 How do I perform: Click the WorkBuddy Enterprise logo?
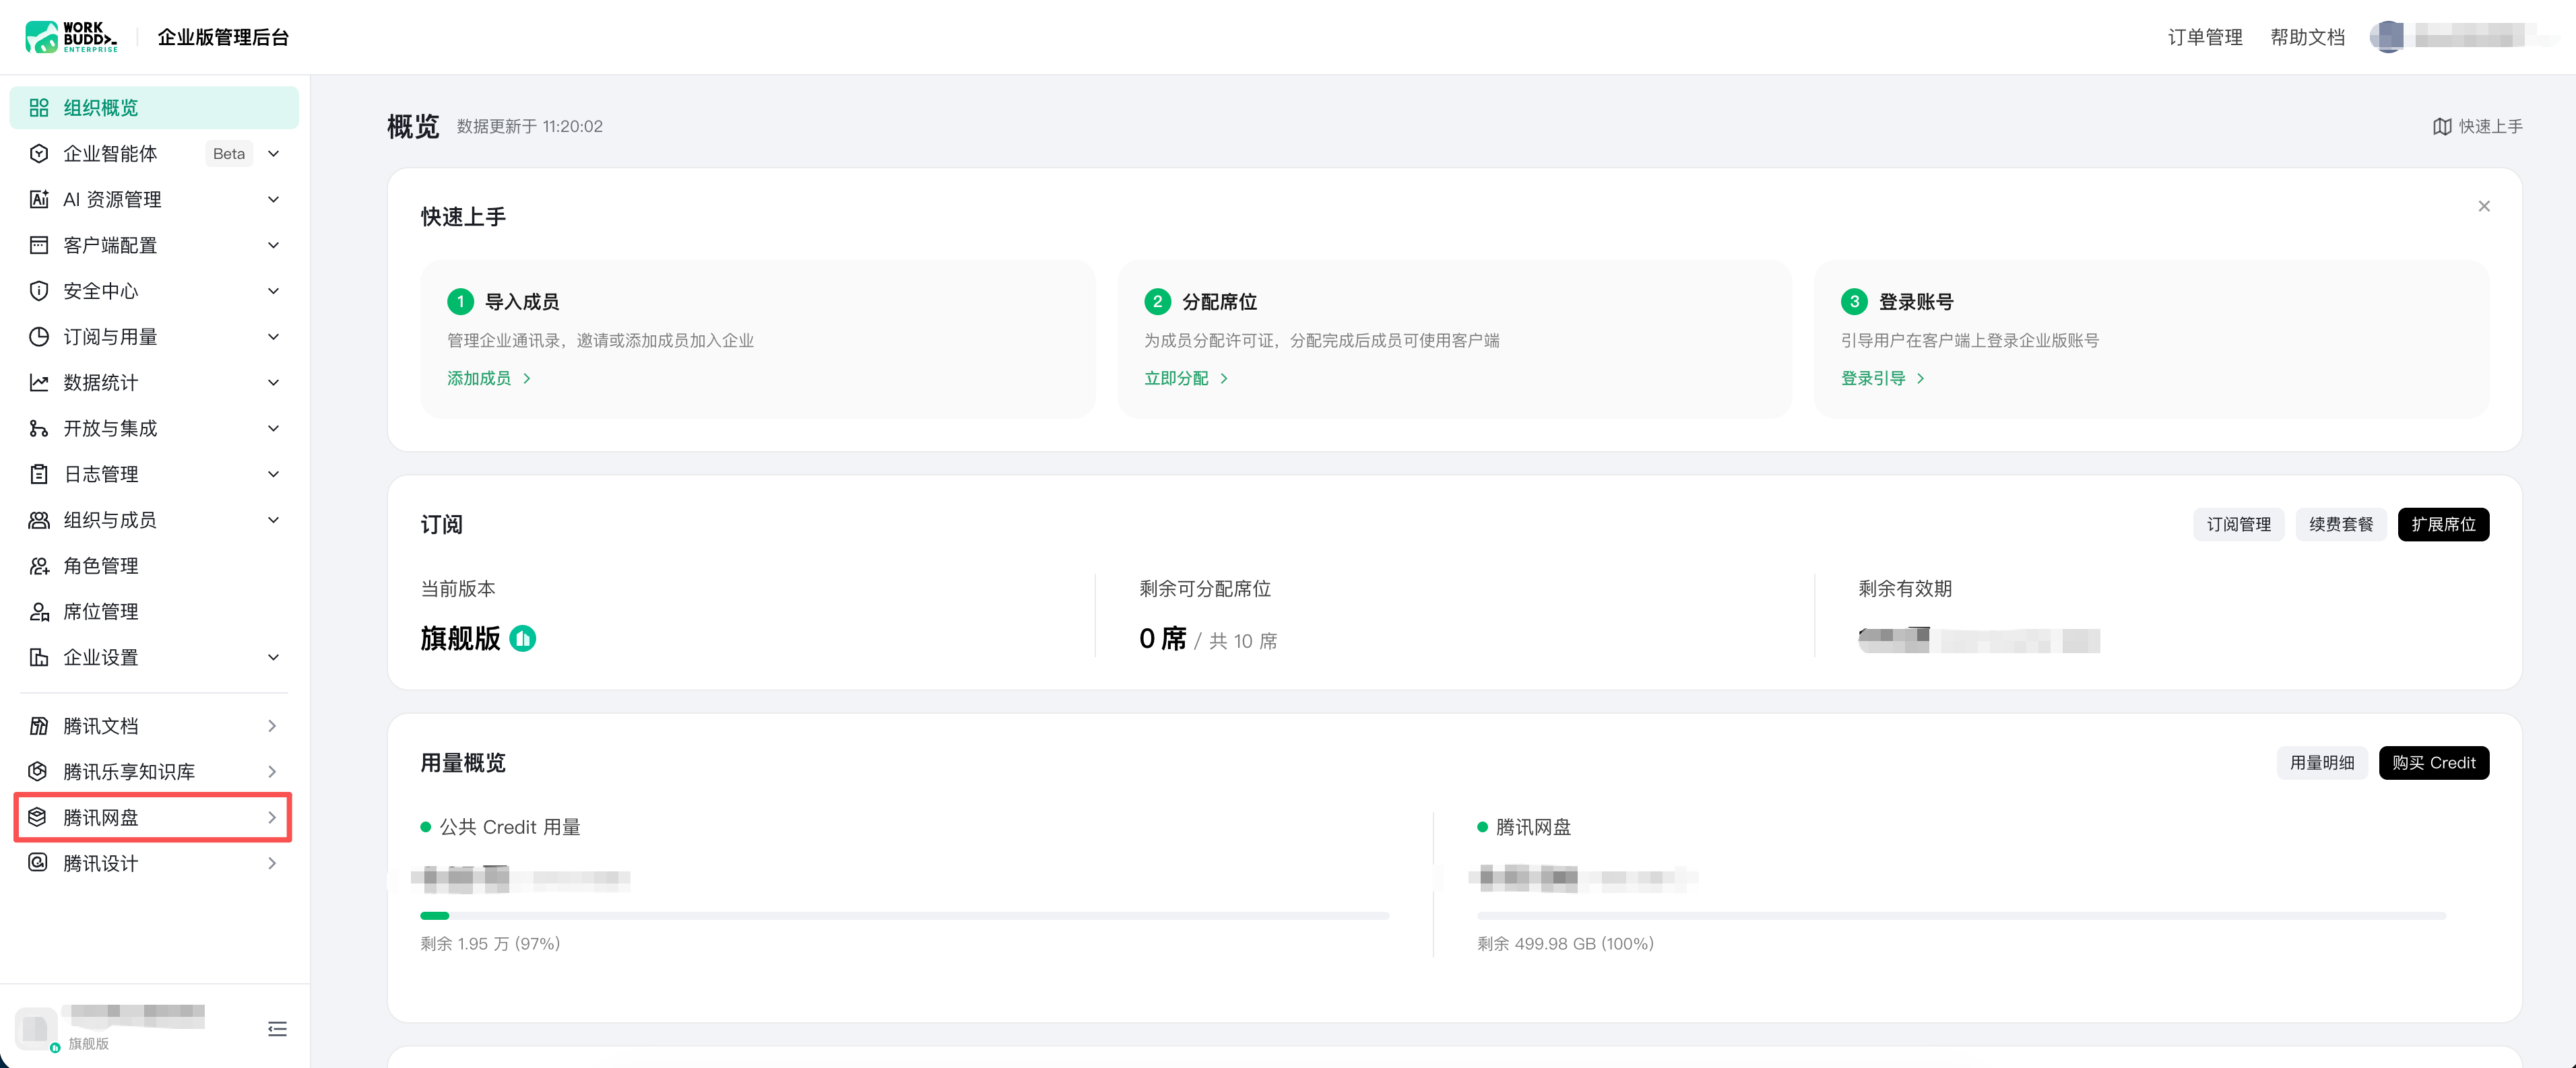coord(71,37)
